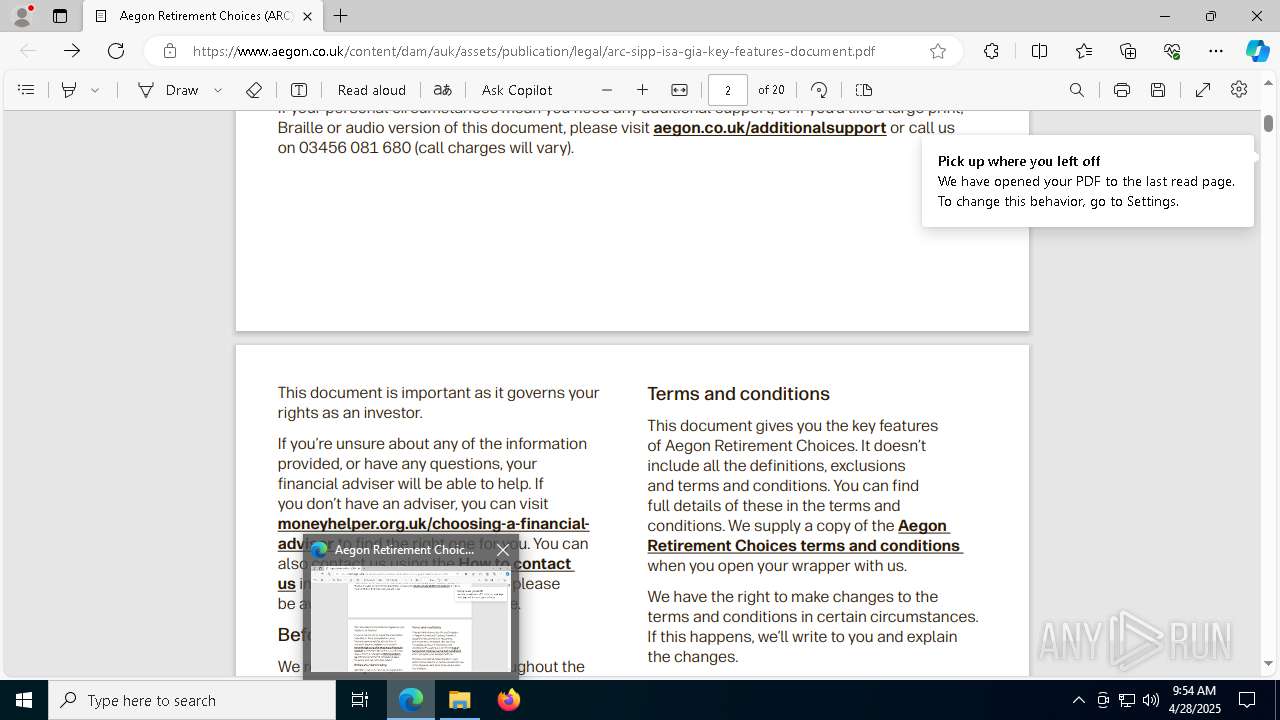
Task: Enter PDF full screen mode
Action: (1203, 90)
